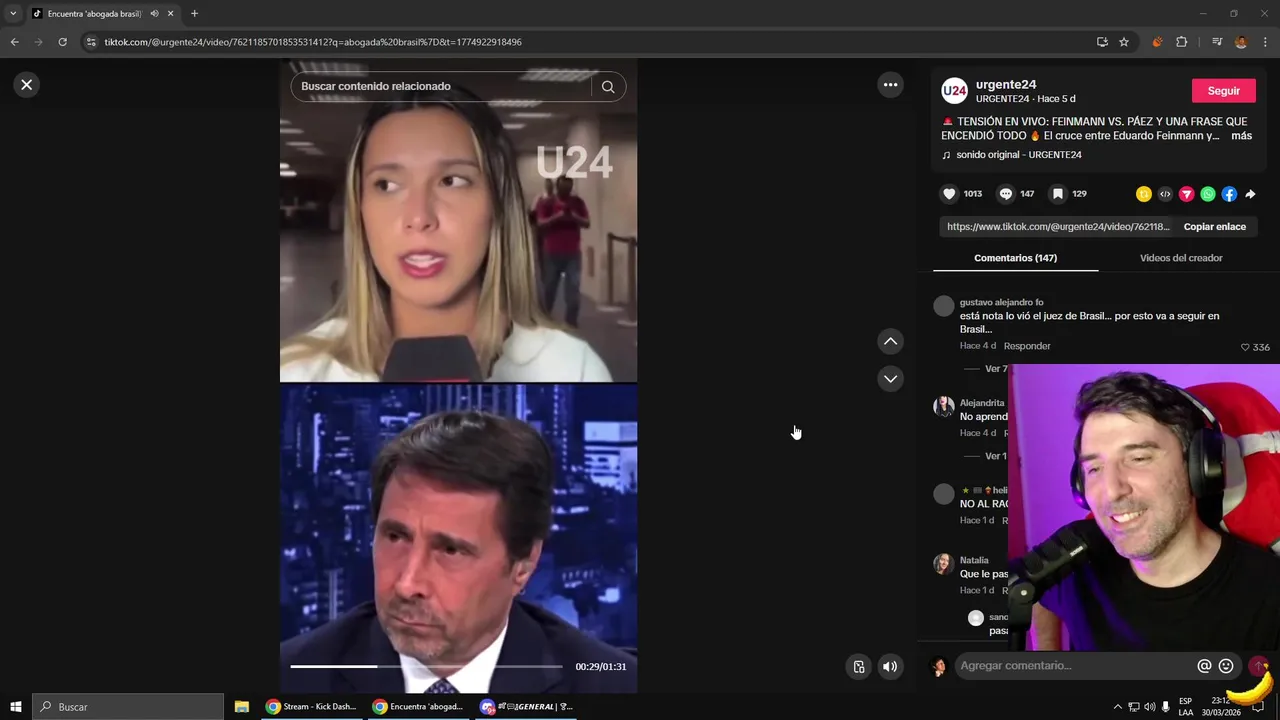Open the Windows Start menu
The height and width of the screenshot is (720, 1280).
[16, 707]
